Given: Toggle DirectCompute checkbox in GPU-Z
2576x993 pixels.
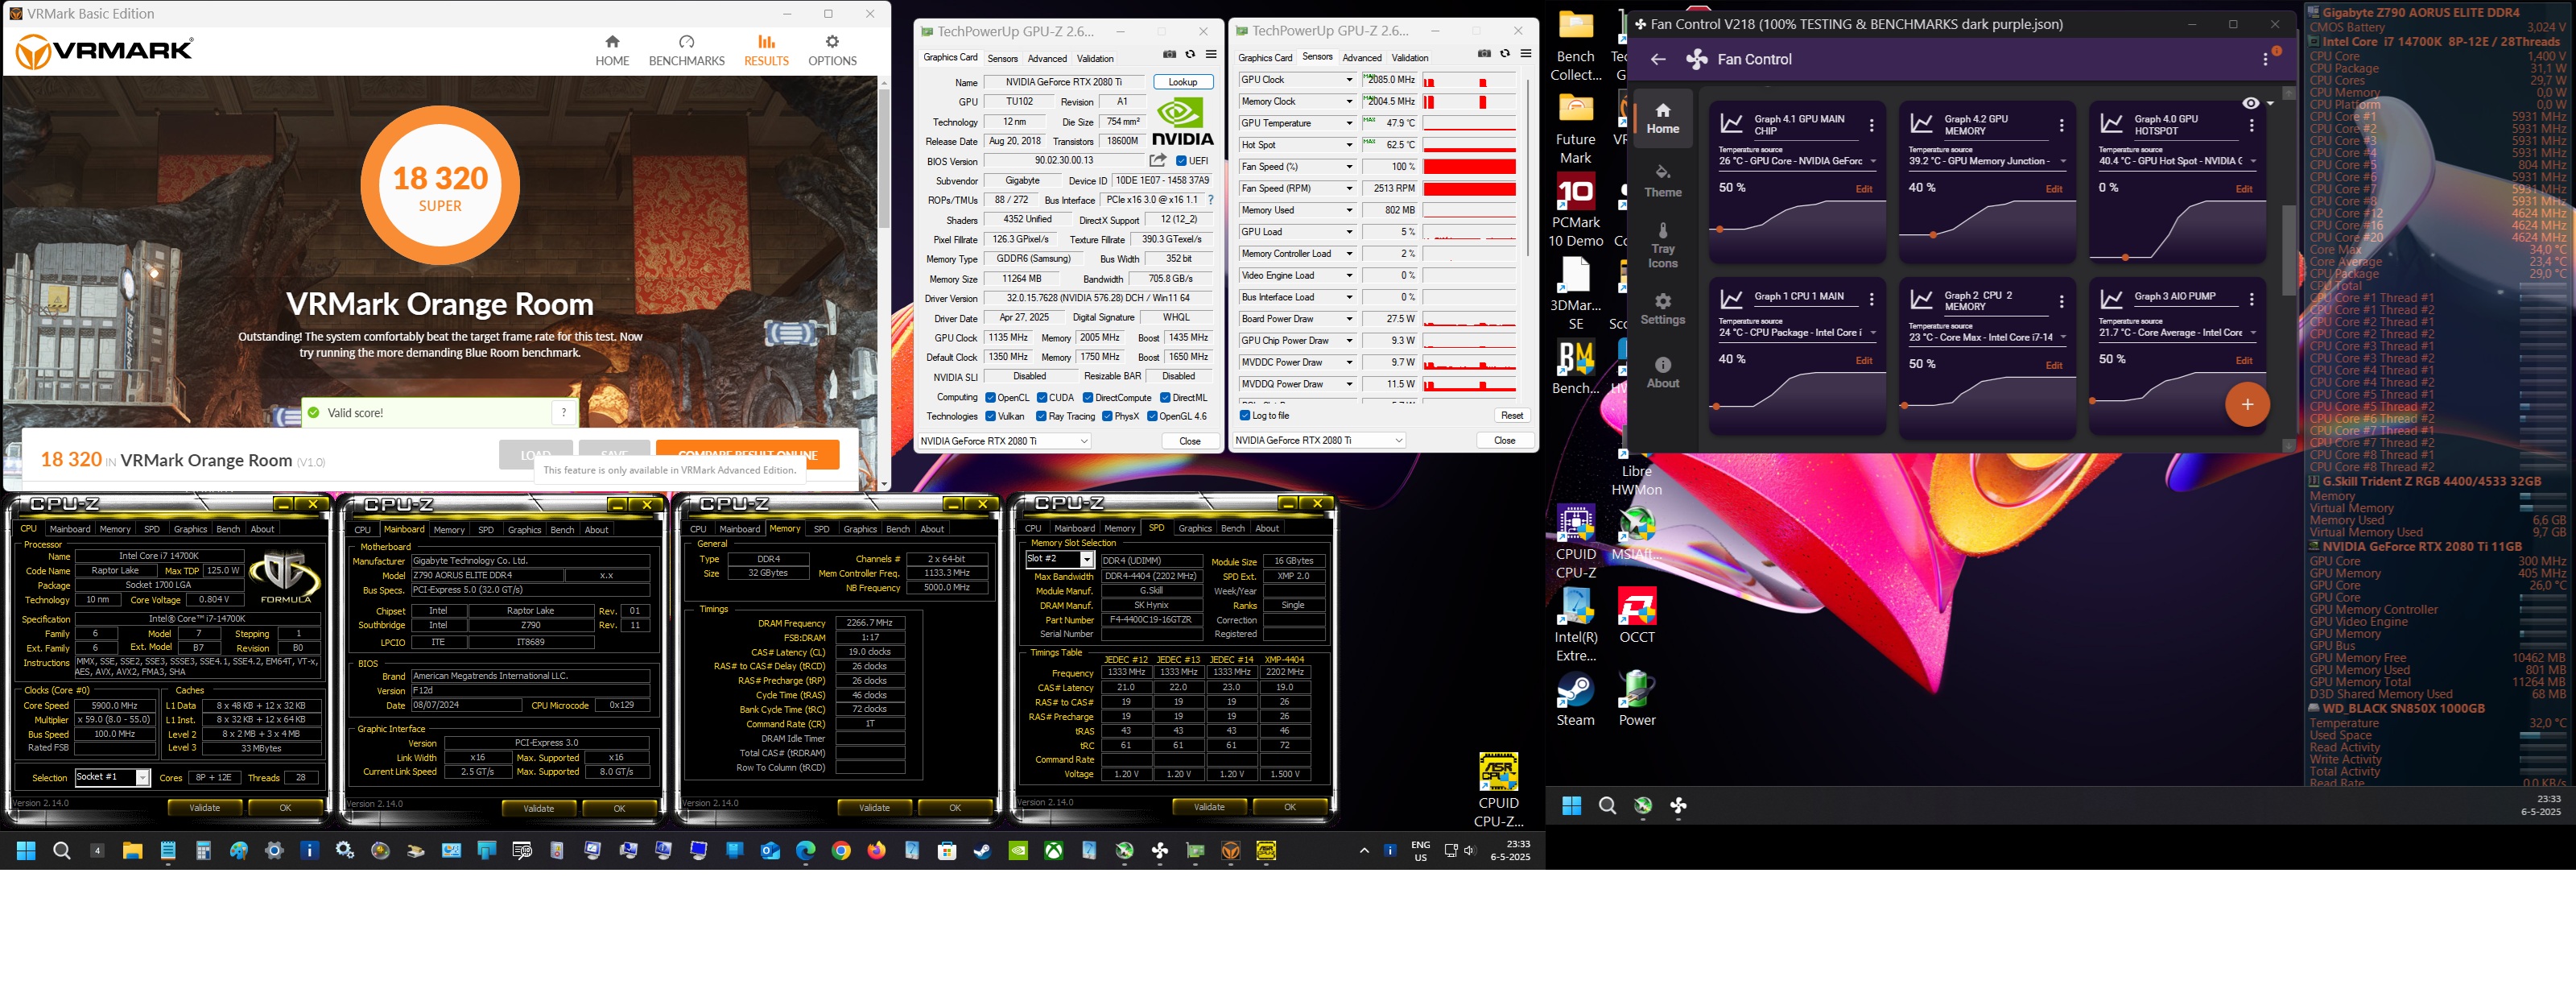Looking at the screenshot, I should pyautogui.click(x=1088, y=398).
